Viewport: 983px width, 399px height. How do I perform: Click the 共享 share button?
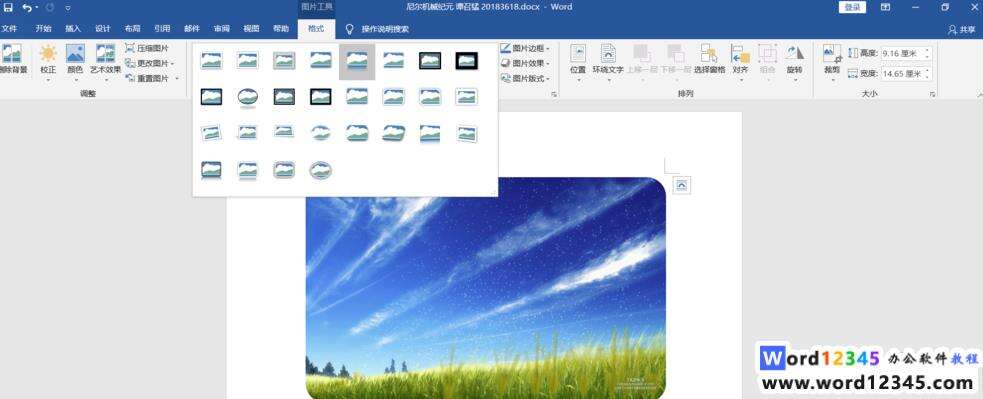tap(962, 29)
